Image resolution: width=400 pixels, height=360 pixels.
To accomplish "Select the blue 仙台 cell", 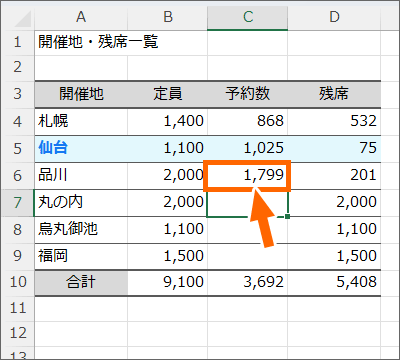I will point(81,149).
